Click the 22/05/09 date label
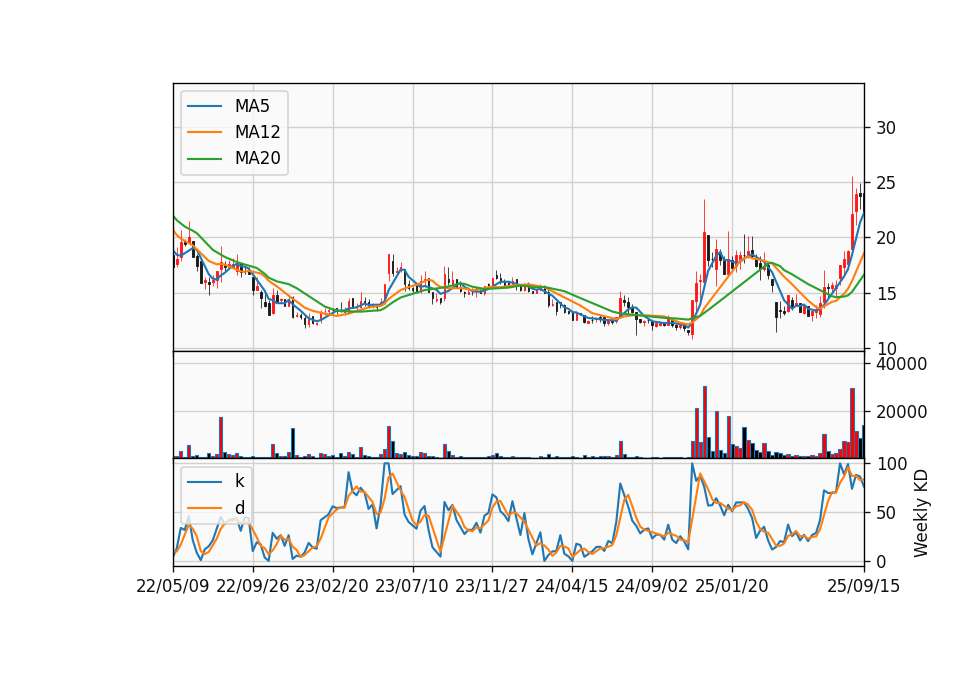The width and height of the screenshot is (960, 690). 173,586
